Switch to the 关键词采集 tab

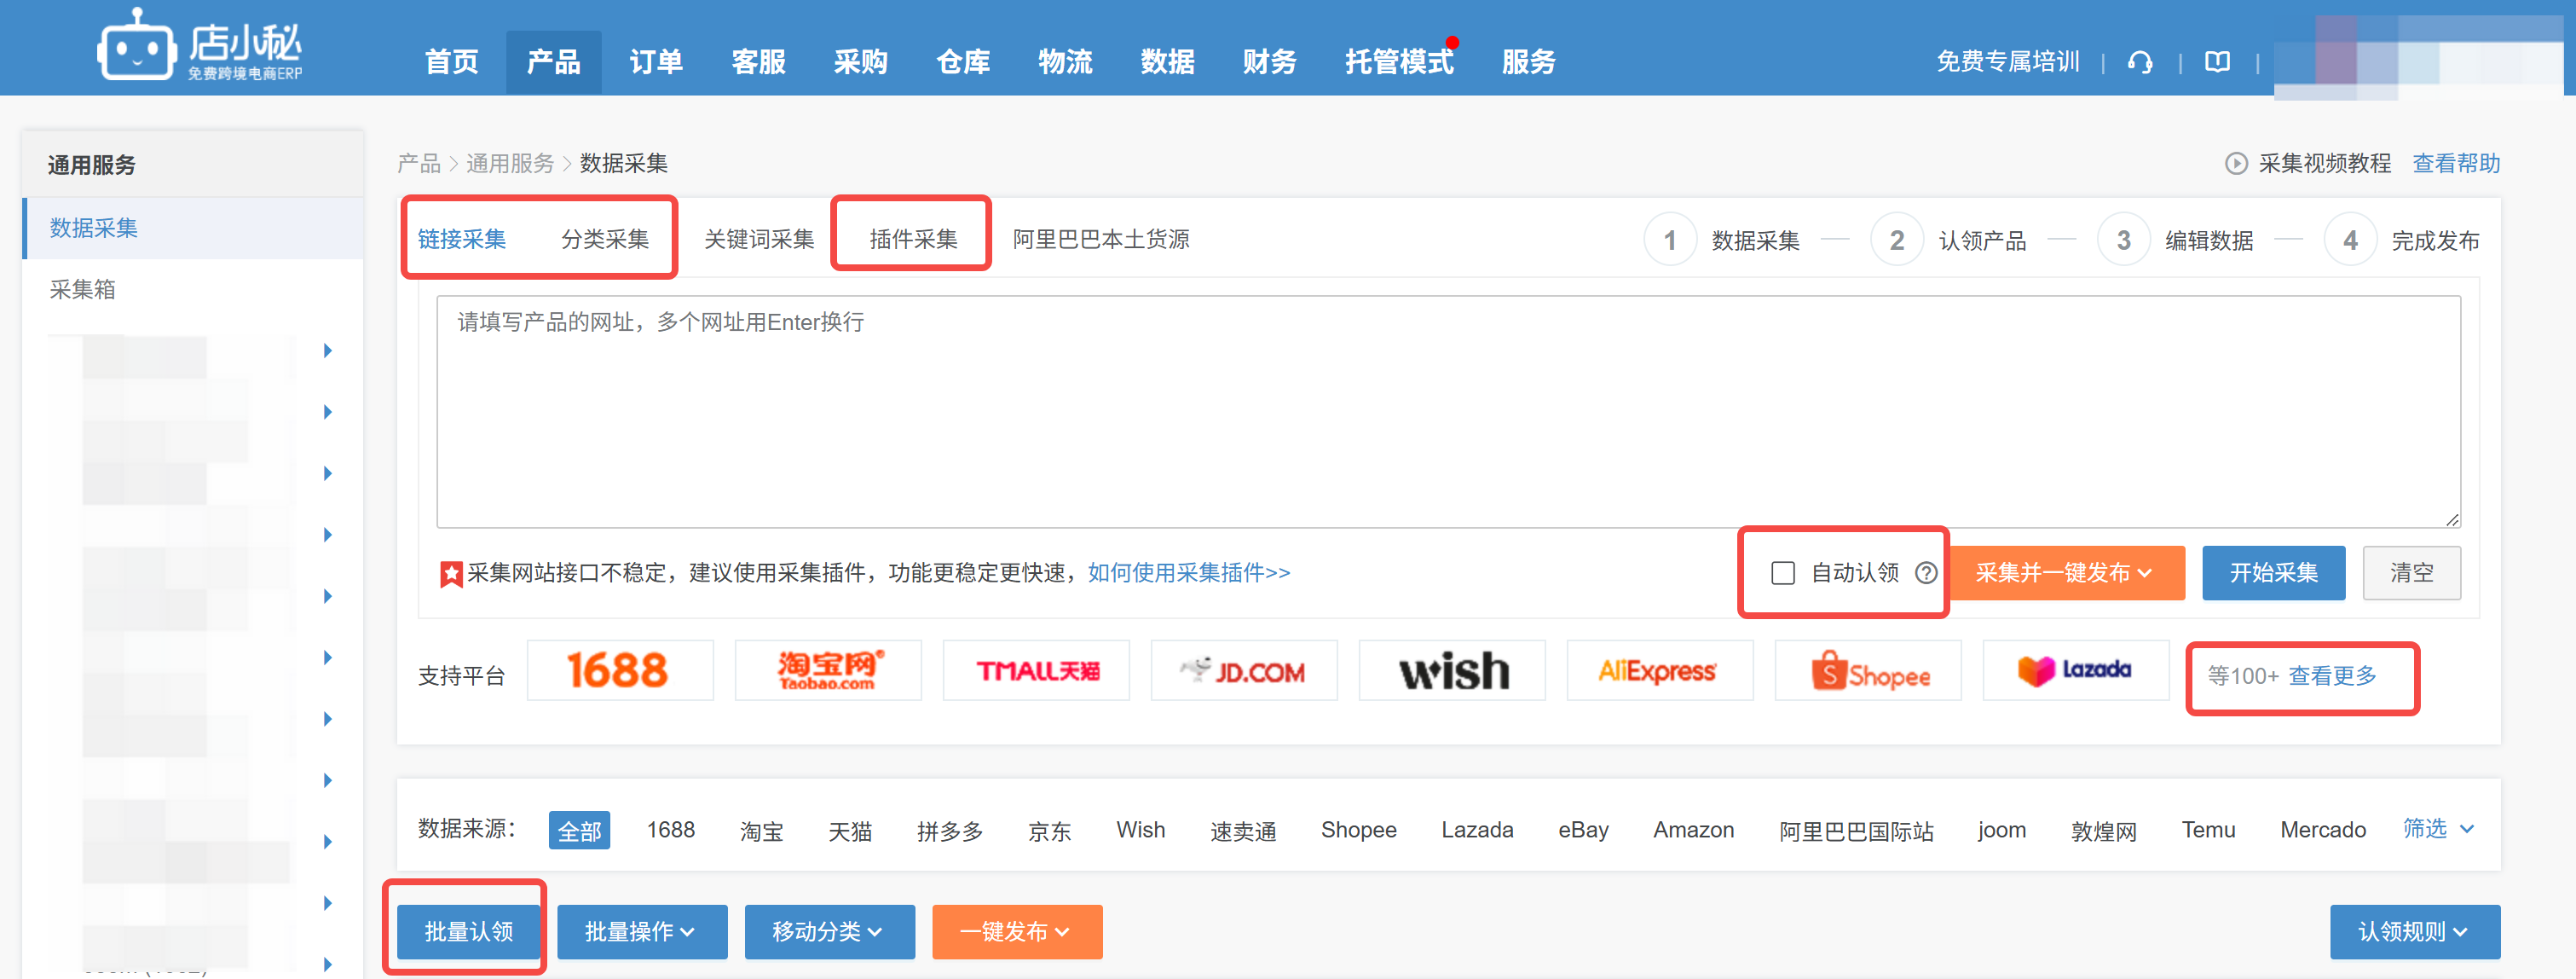[x=759, y=239]
